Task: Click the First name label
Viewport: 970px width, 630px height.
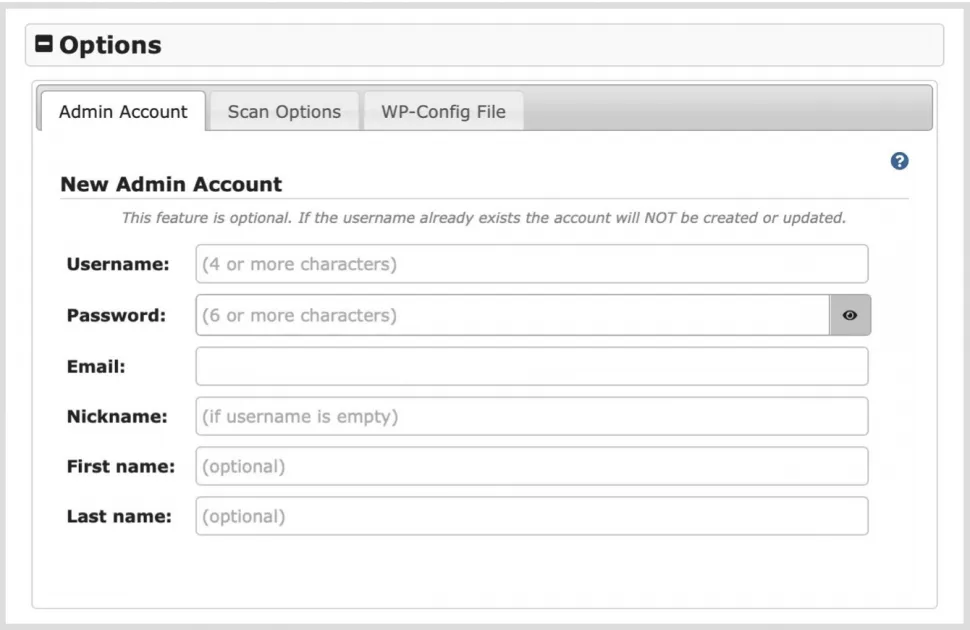Action: click(120, 466)
